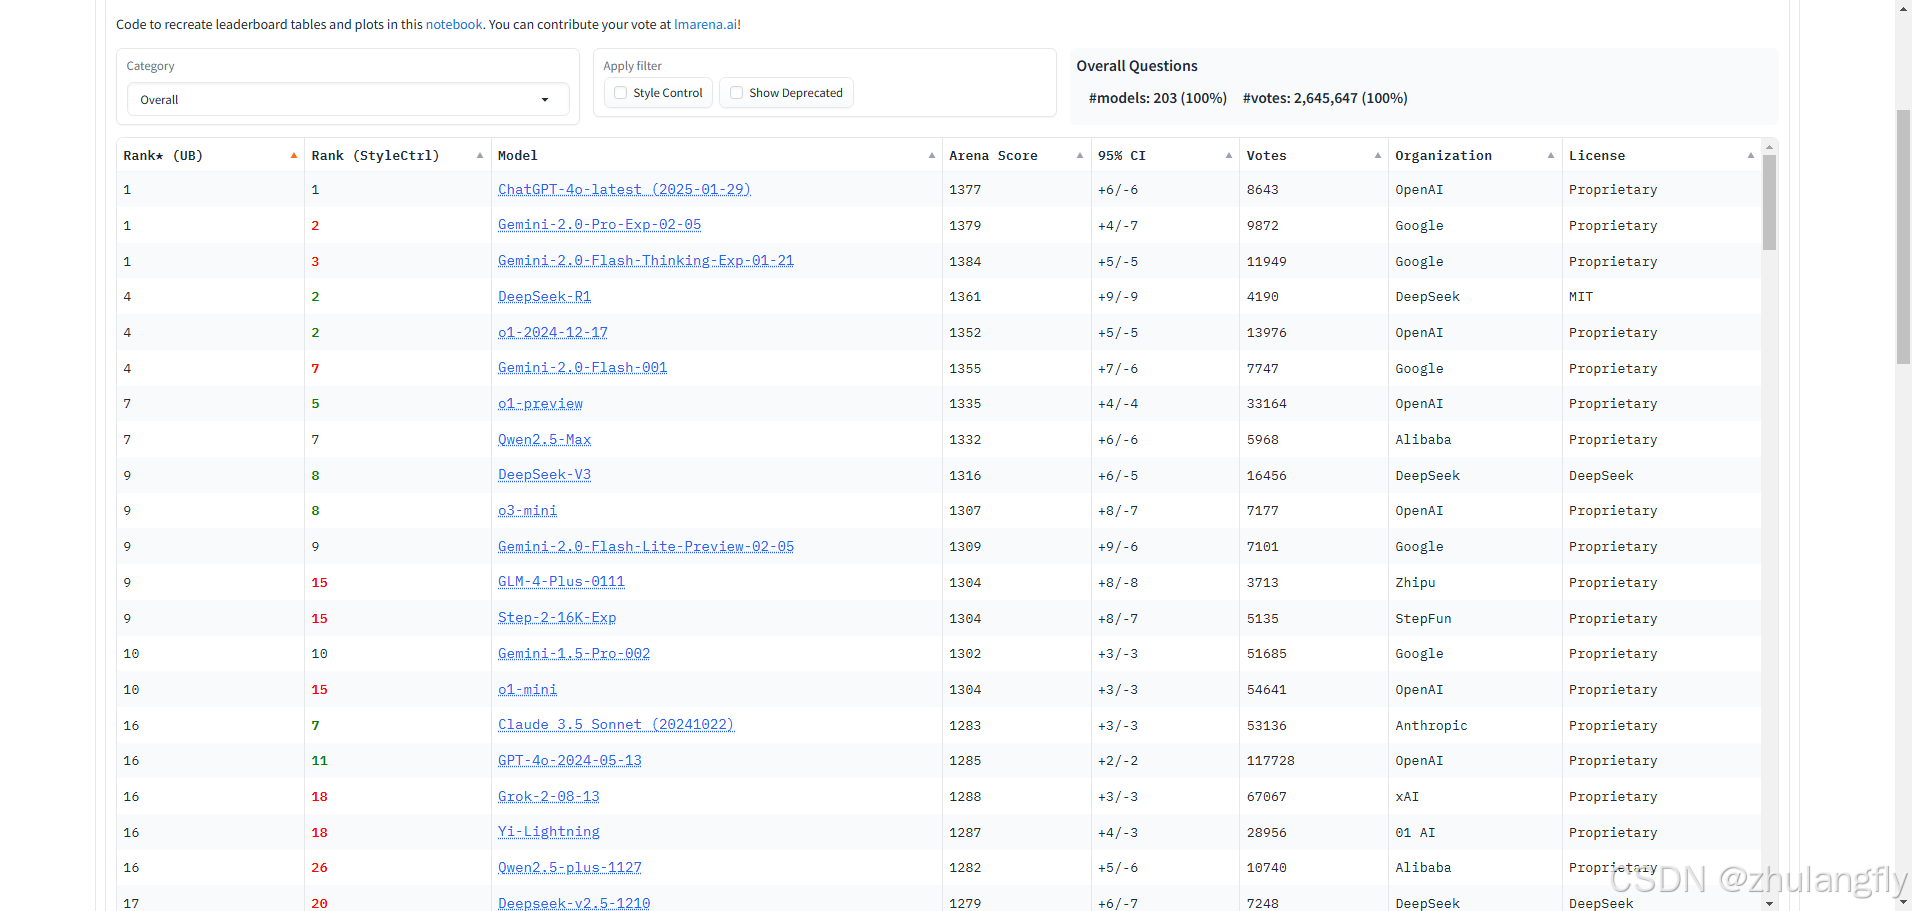
Task: Open the Gemini-1.5-Pro-002 model link
Action: coord(574,654)
